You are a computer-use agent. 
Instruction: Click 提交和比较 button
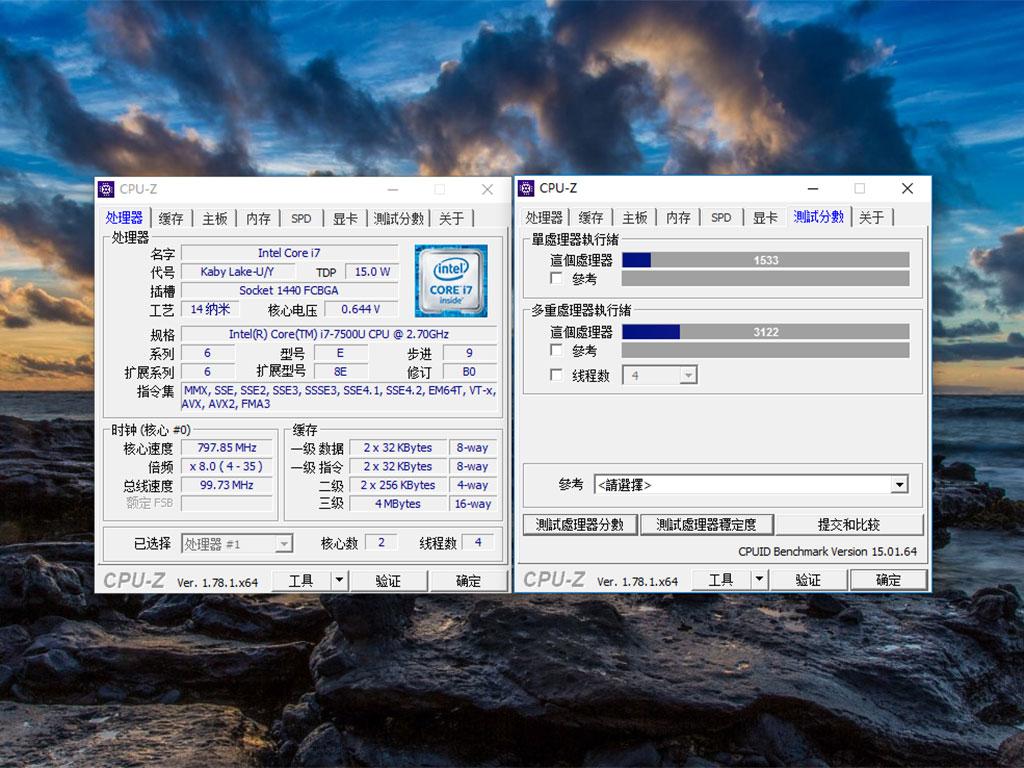point(849,524)
